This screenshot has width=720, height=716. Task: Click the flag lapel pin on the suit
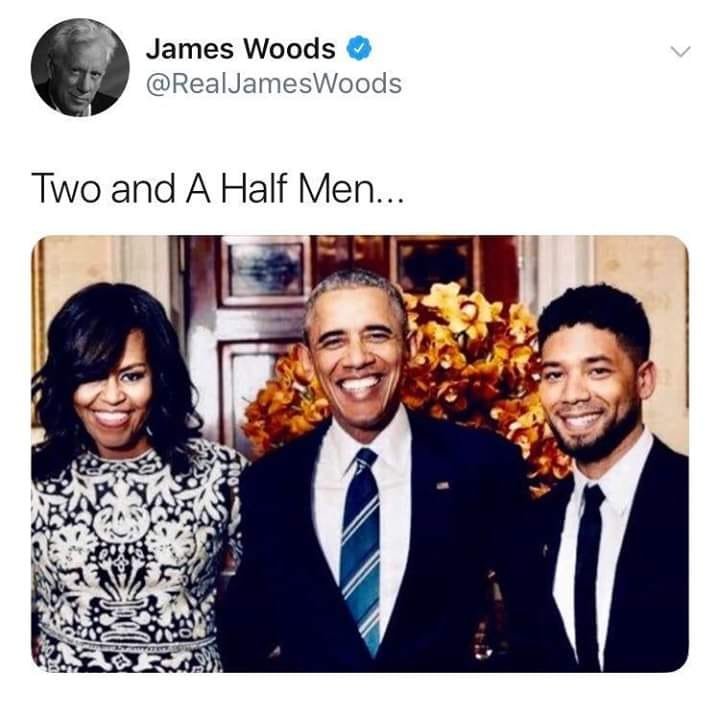click(x=442, y=485)
